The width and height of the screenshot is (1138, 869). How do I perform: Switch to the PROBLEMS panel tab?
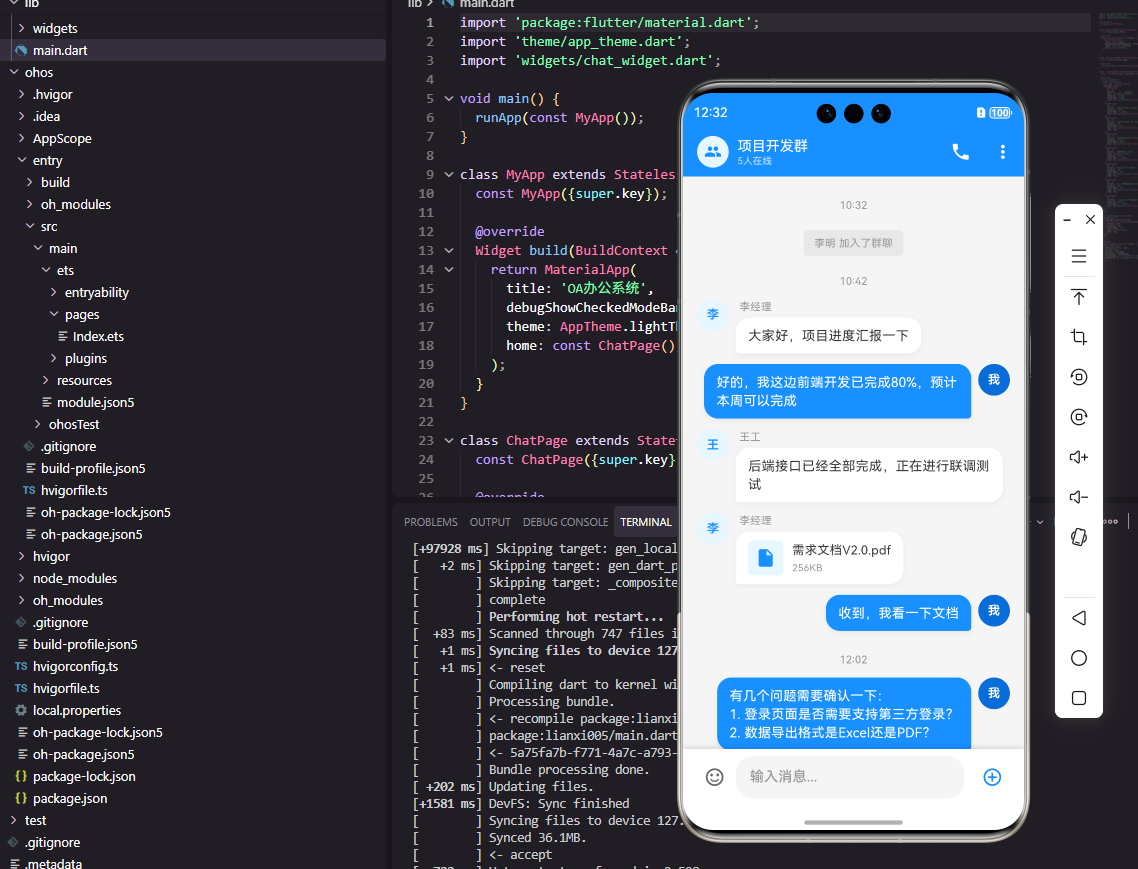pos(430,522)
